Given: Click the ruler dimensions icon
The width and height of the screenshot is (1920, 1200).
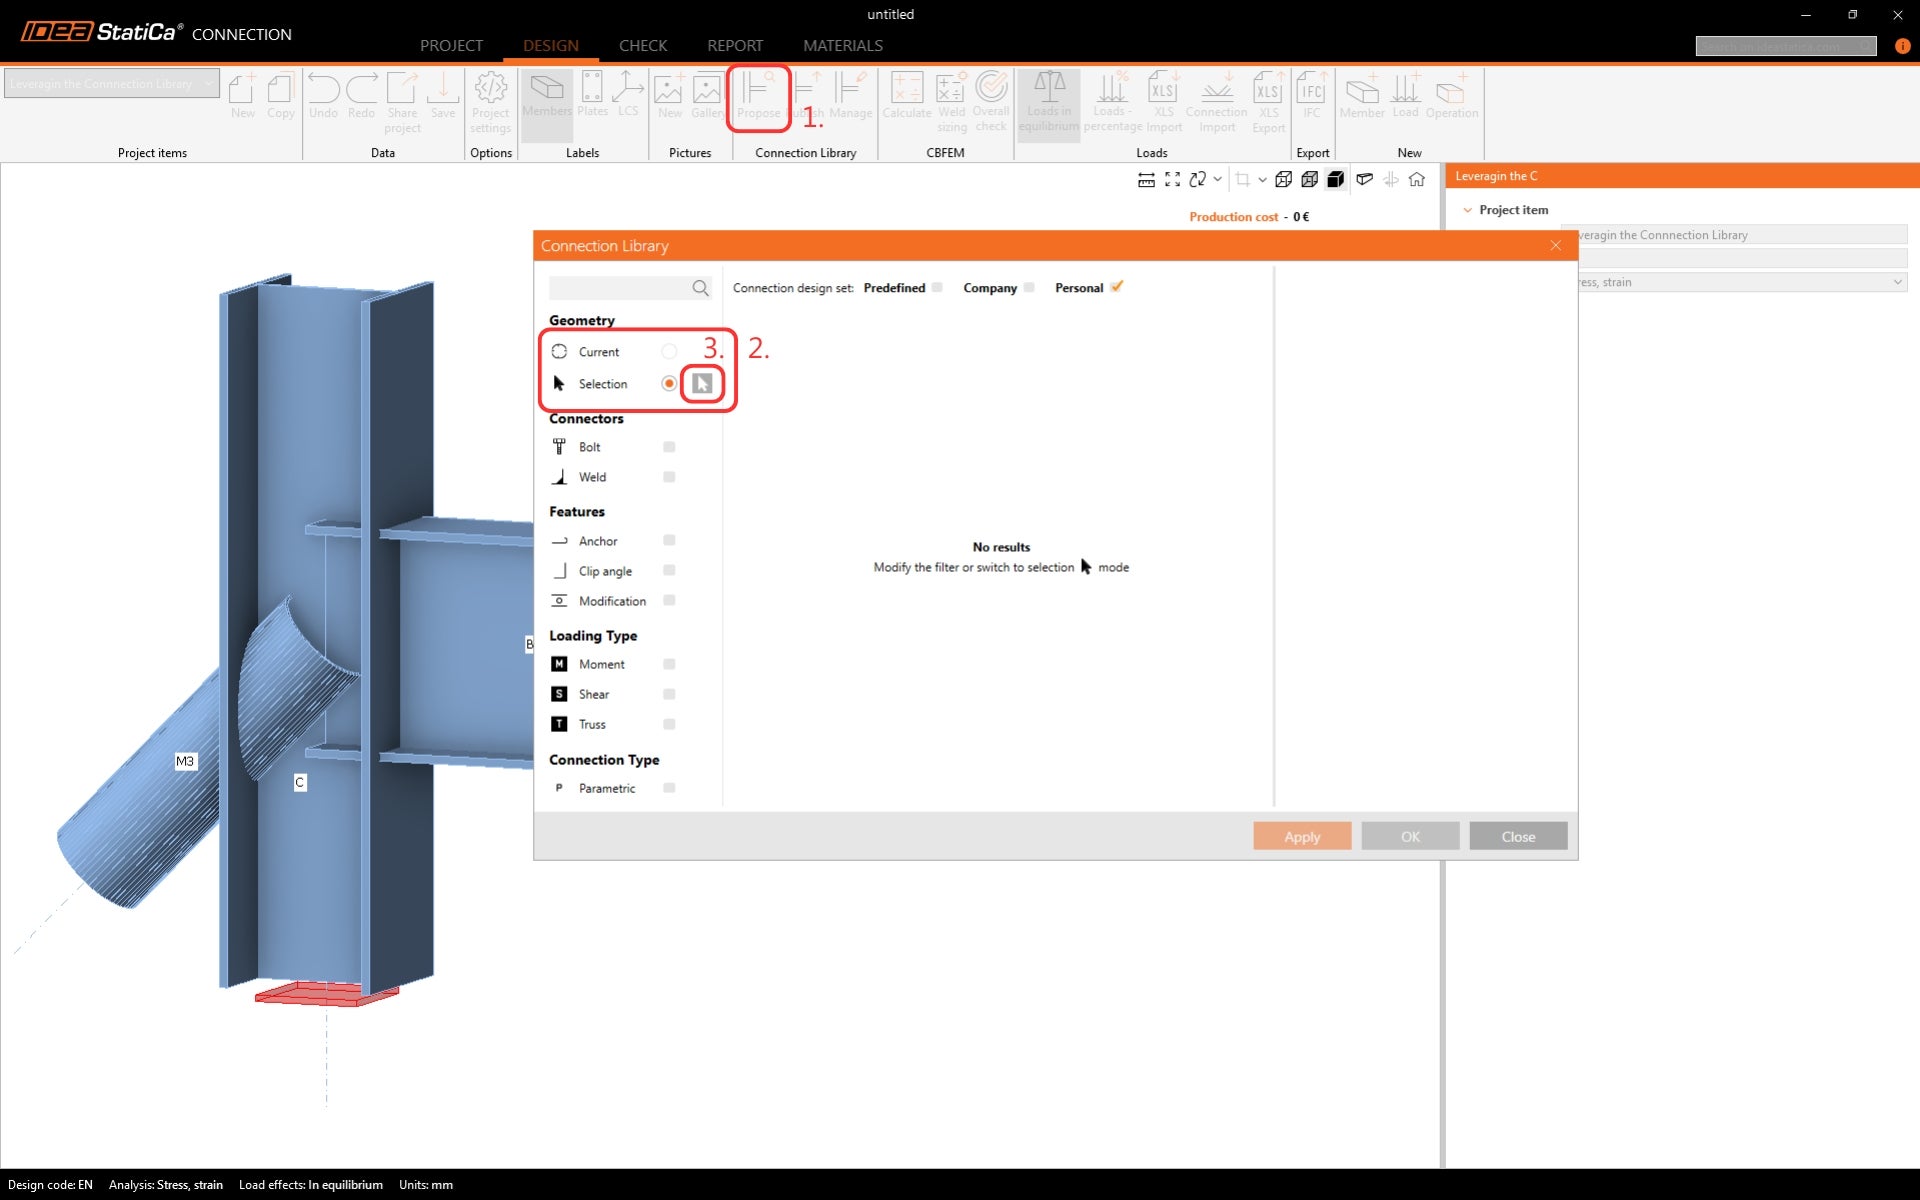Looking at the screenshot, I should 1146,180.
